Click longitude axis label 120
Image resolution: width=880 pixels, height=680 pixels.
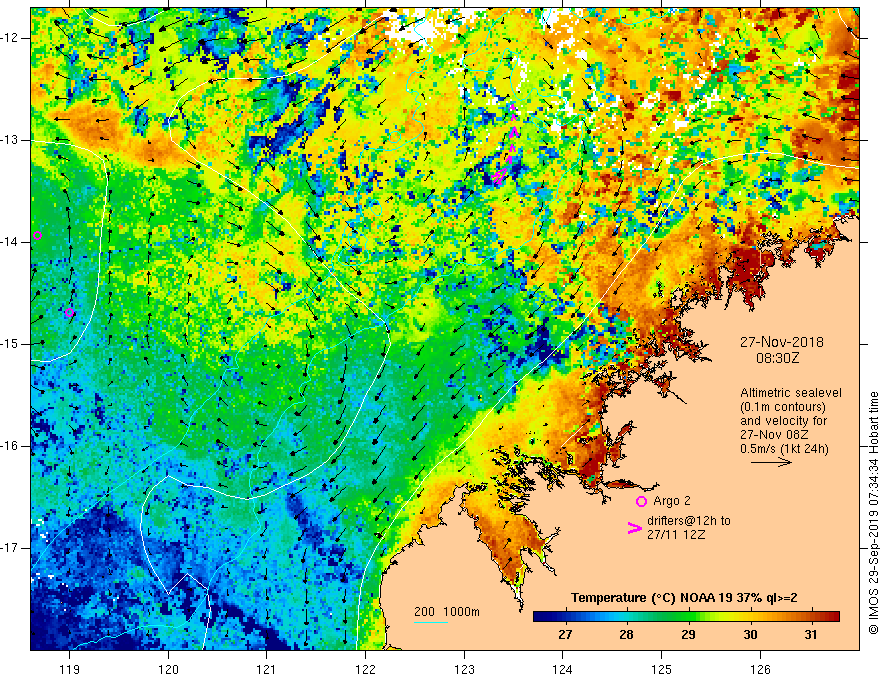(168, 669)
